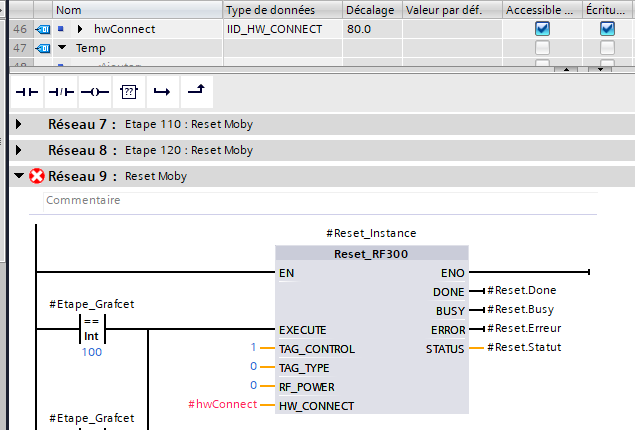Select the Reset_RF300 block title
This screenshot has width=635, height=430.
(x=370, y=254)
